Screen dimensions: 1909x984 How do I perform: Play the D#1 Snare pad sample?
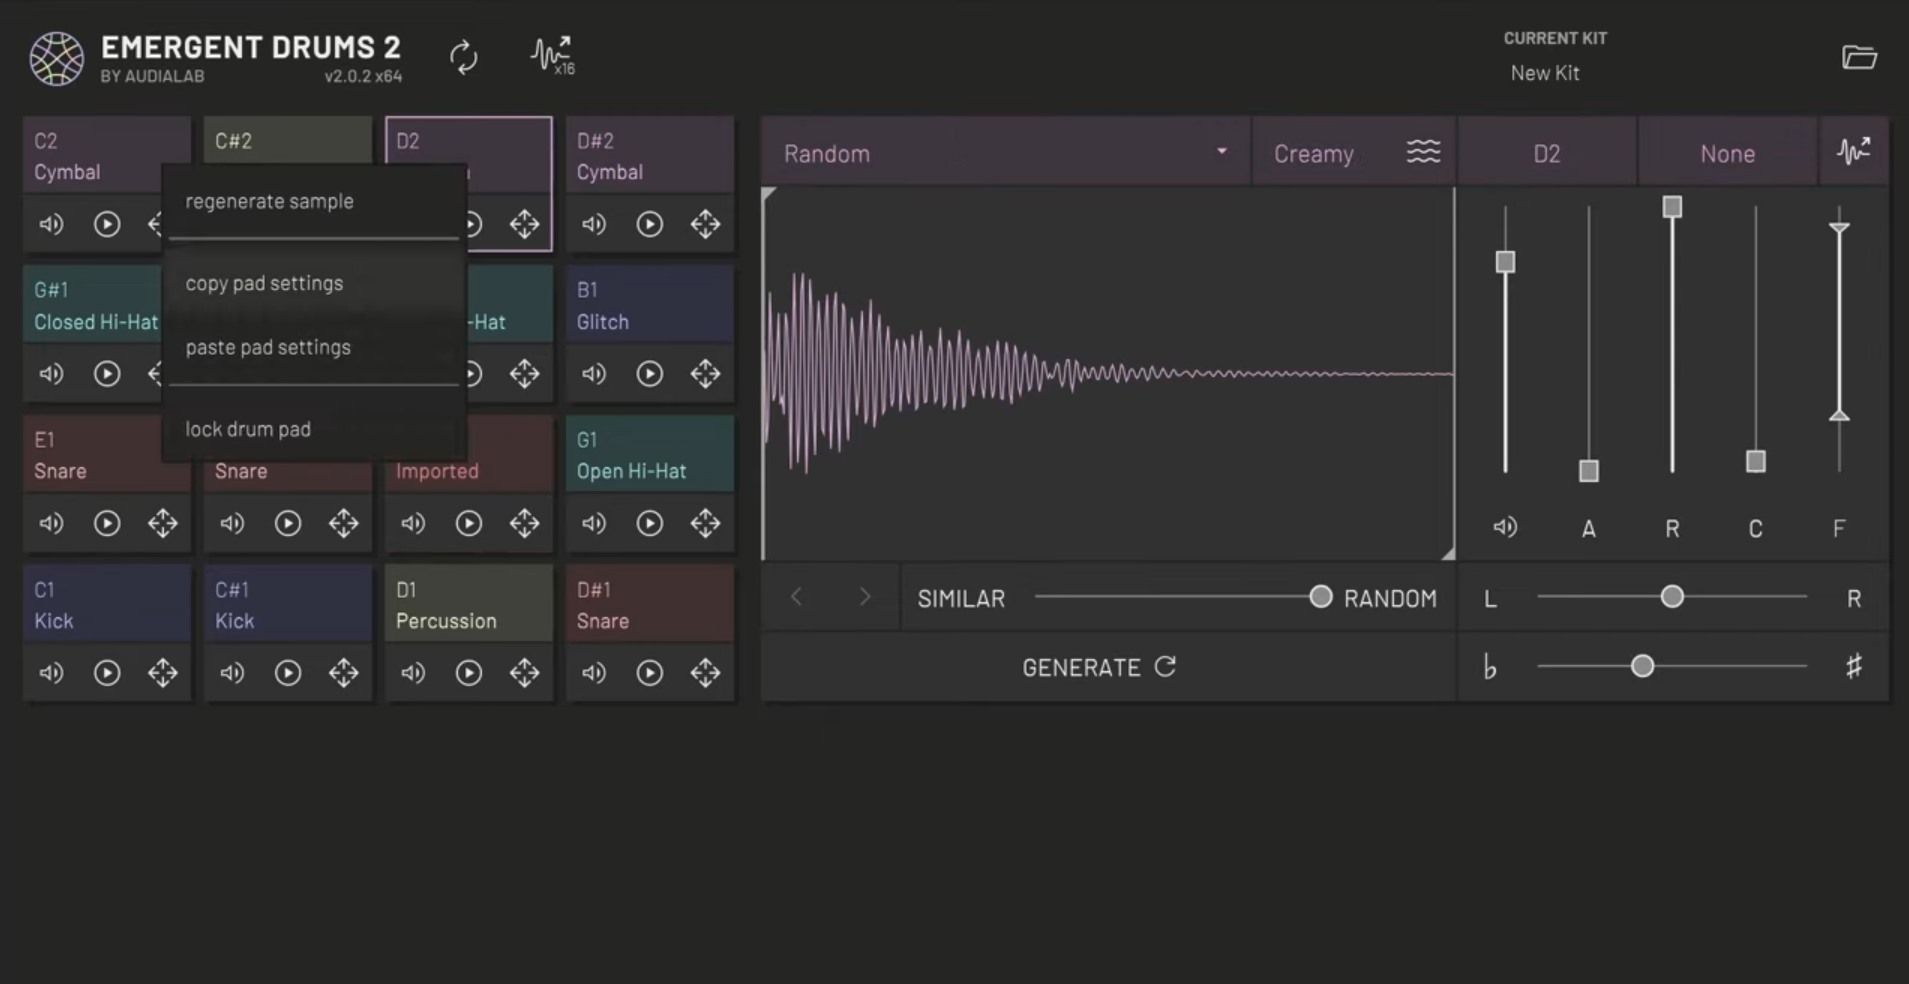pyautogui.click(x=650, y=673)
